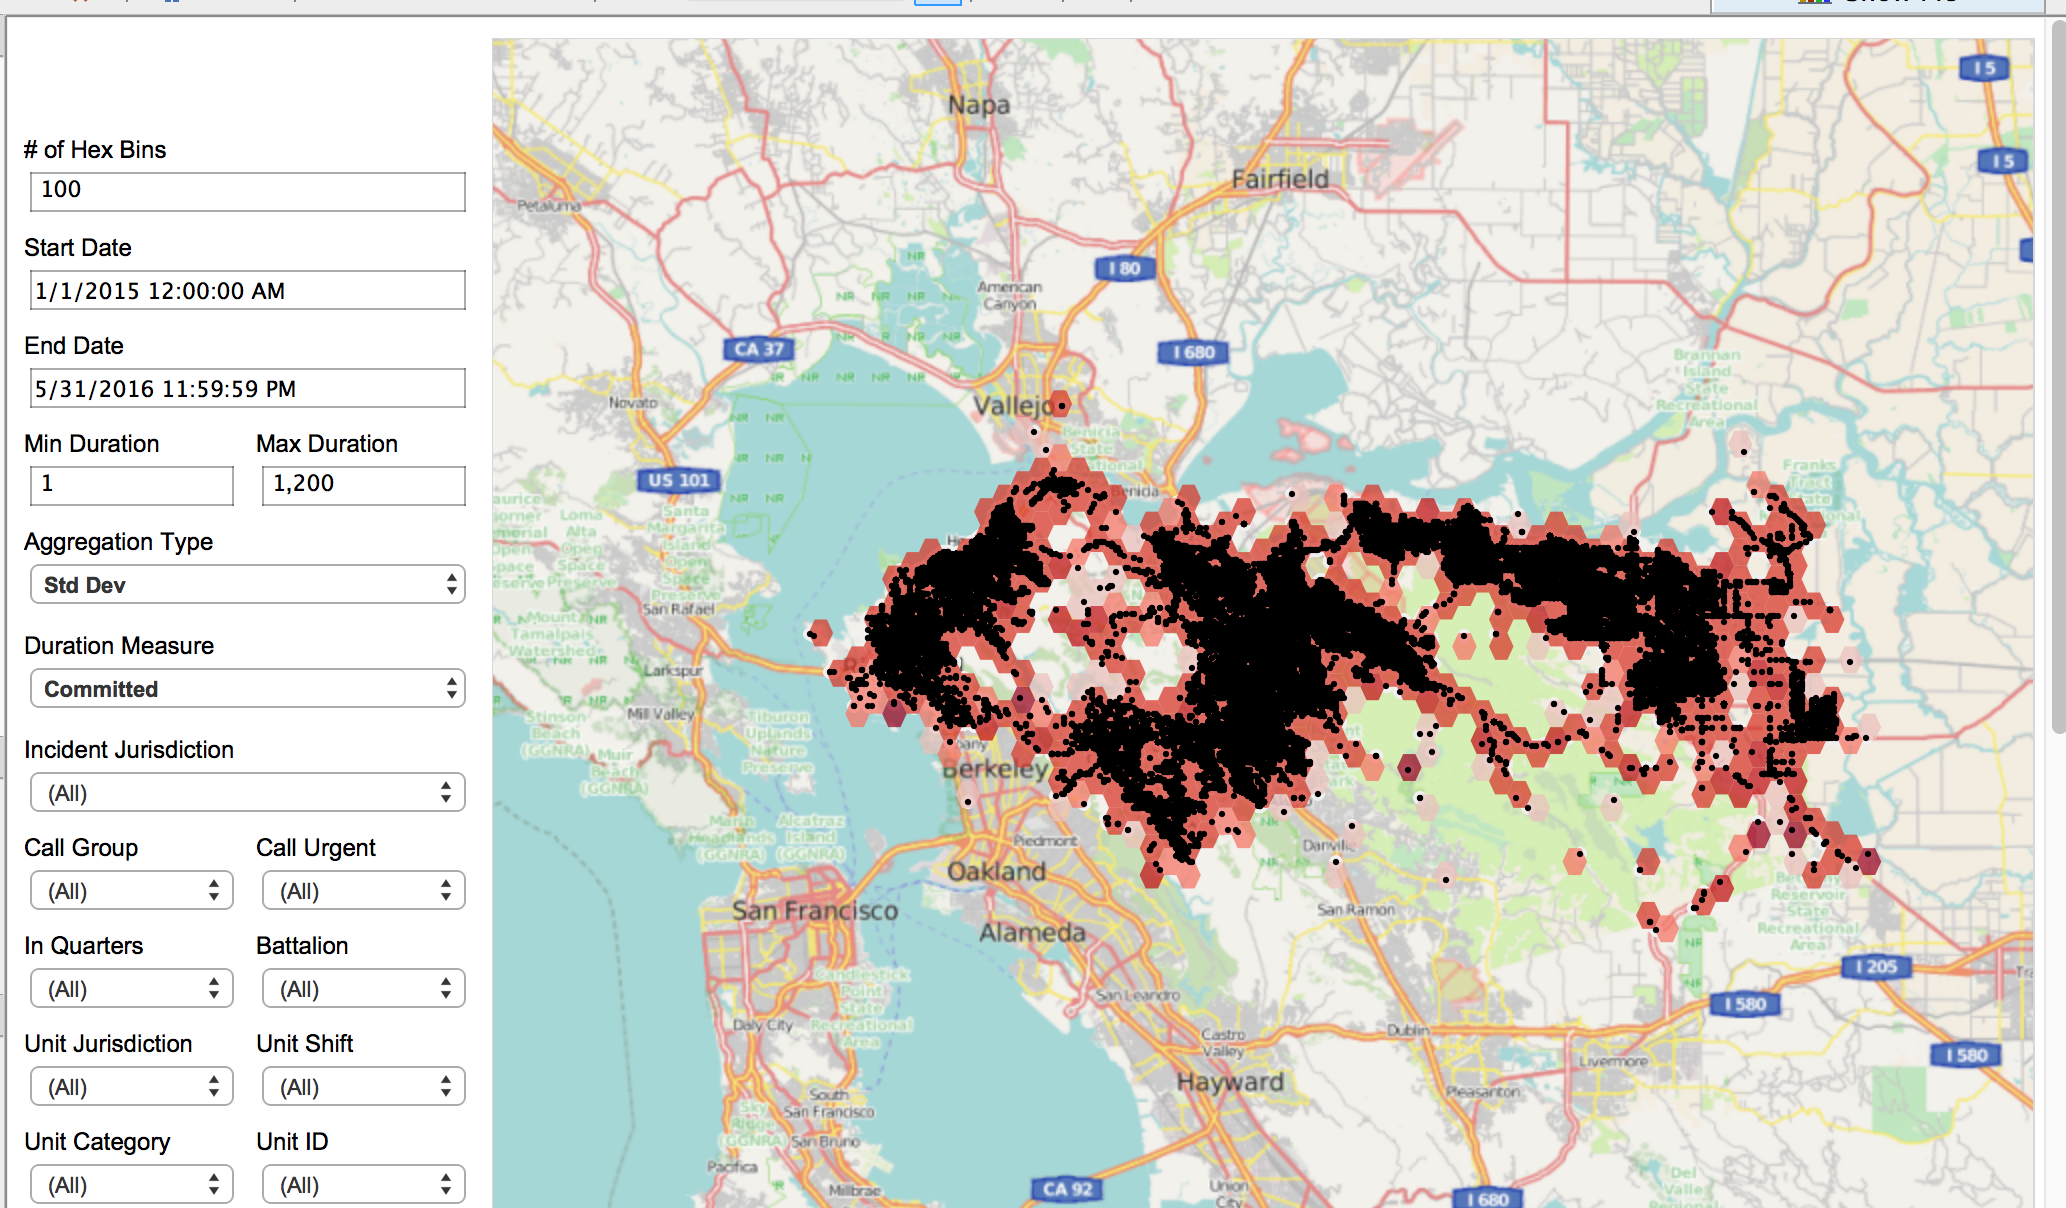The image size is (2066, 1208).
Task: Click into the End Date field
Action: coord(247,388)
